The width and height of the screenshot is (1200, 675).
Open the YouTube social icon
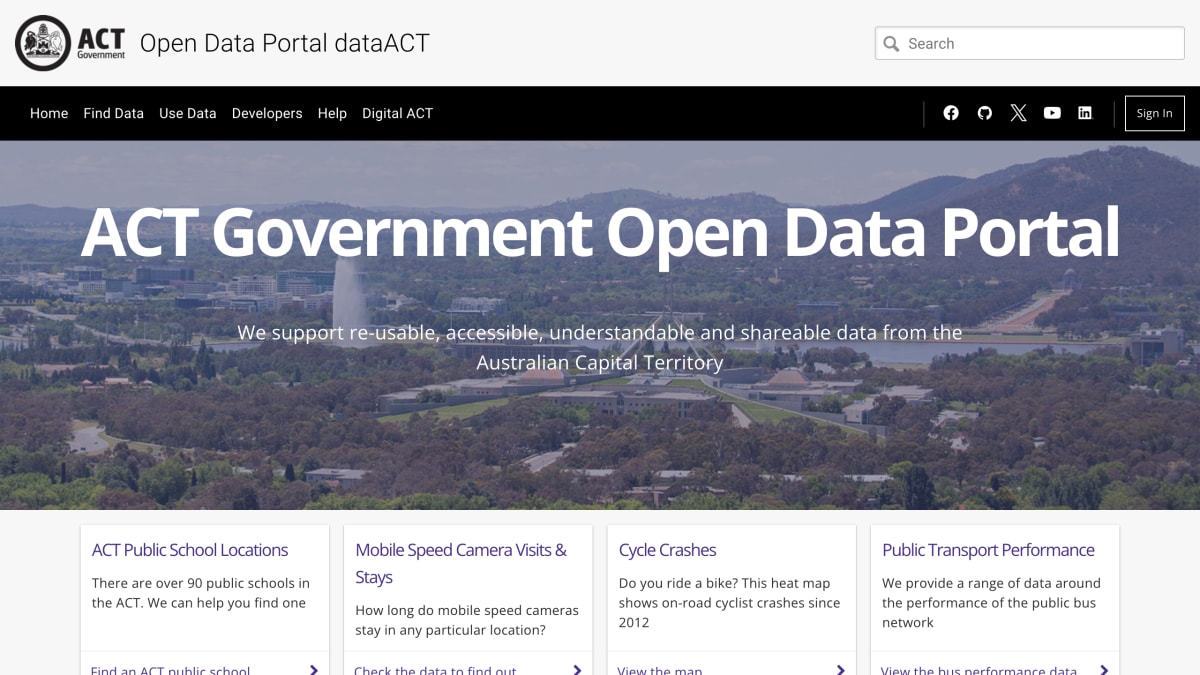pos(1052,113)
